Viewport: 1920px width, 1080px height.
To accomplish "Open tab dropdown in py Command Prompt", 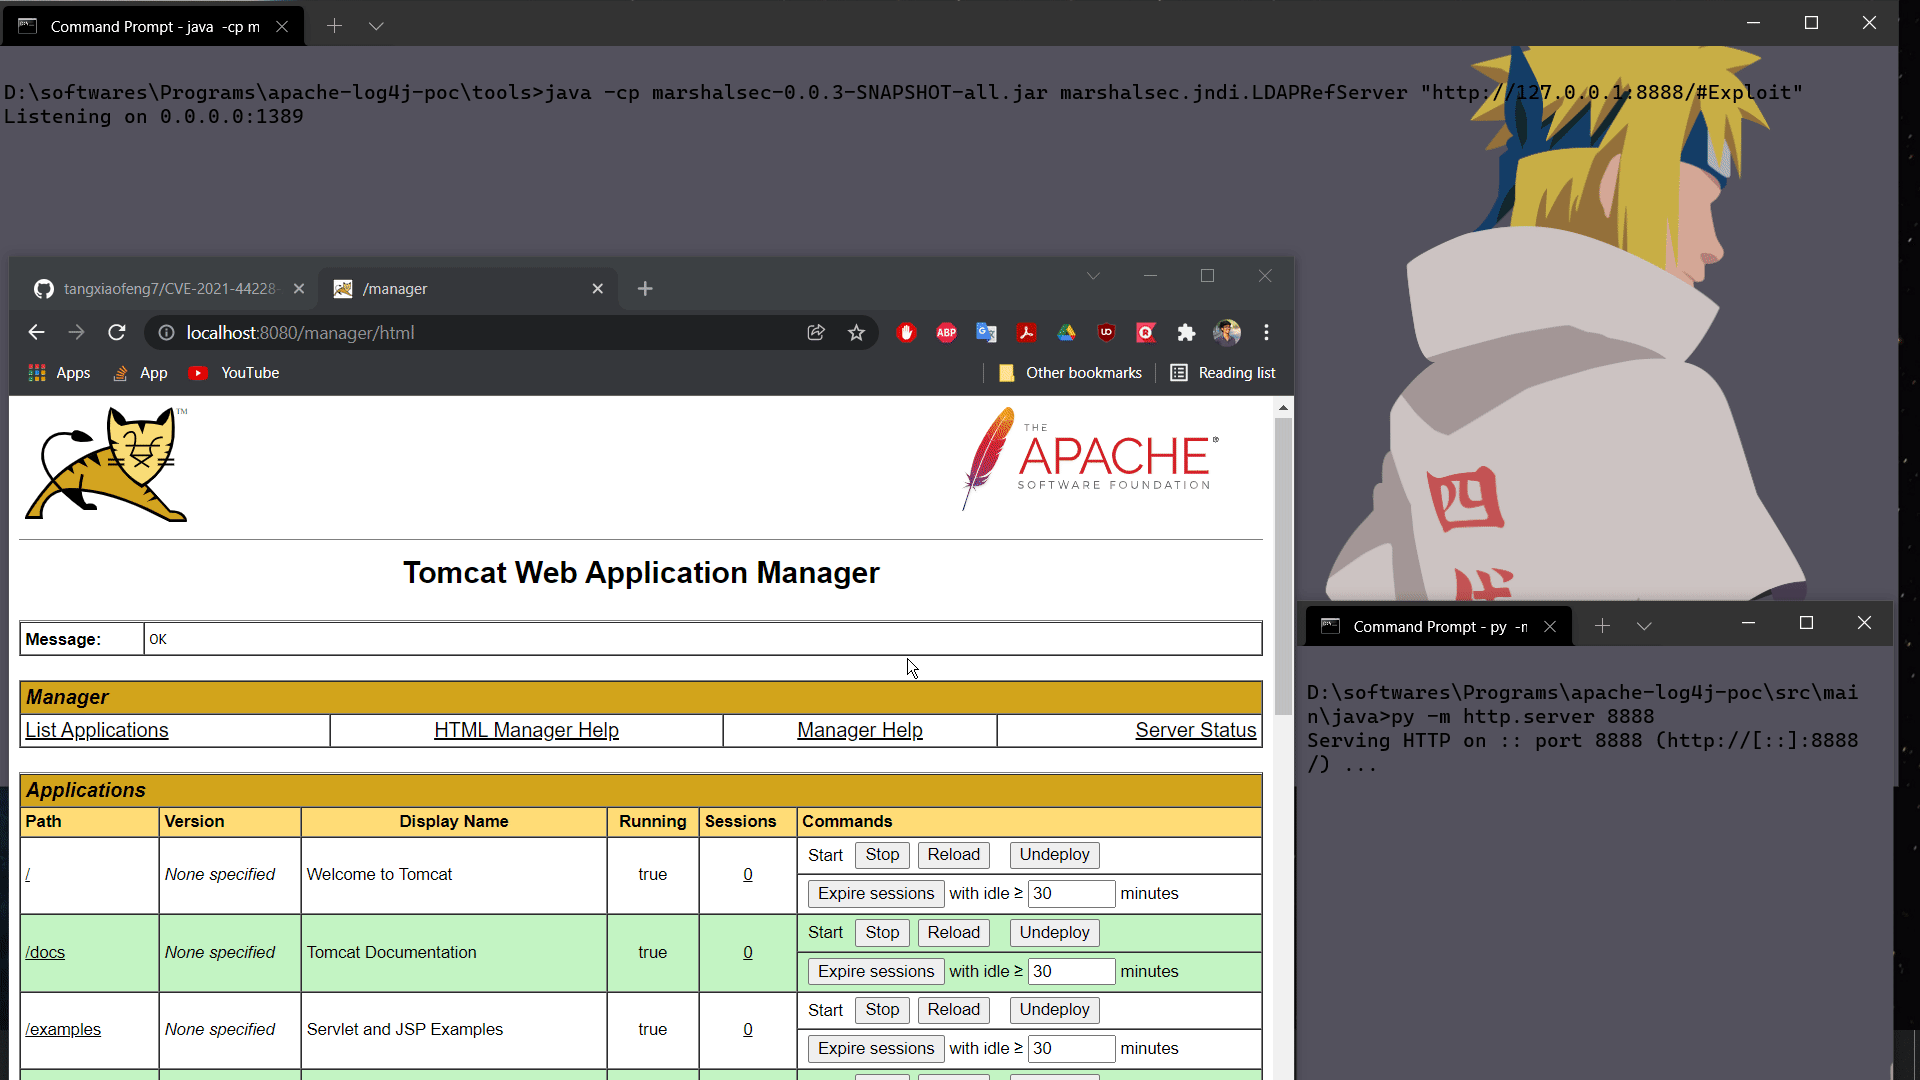I will click(x=1644, y=626).
